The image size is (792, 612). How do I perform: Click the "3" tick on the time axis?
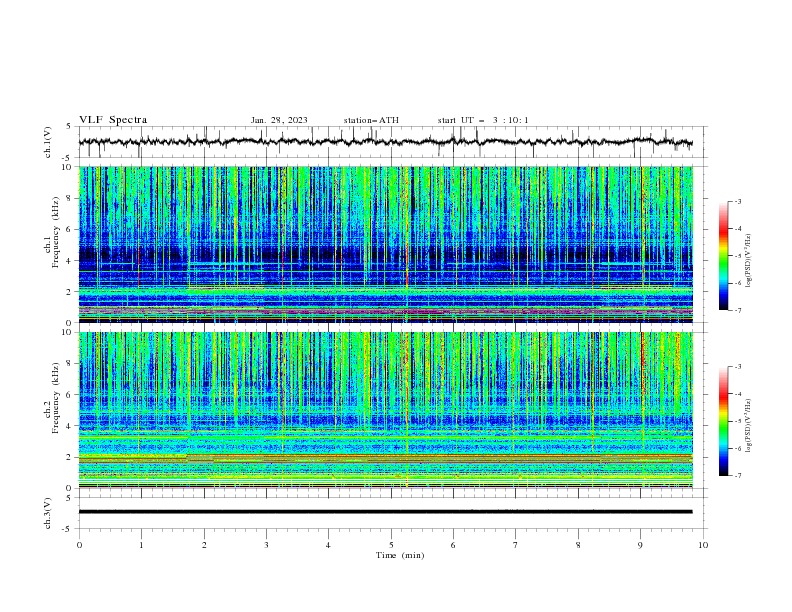click(266, 545)
